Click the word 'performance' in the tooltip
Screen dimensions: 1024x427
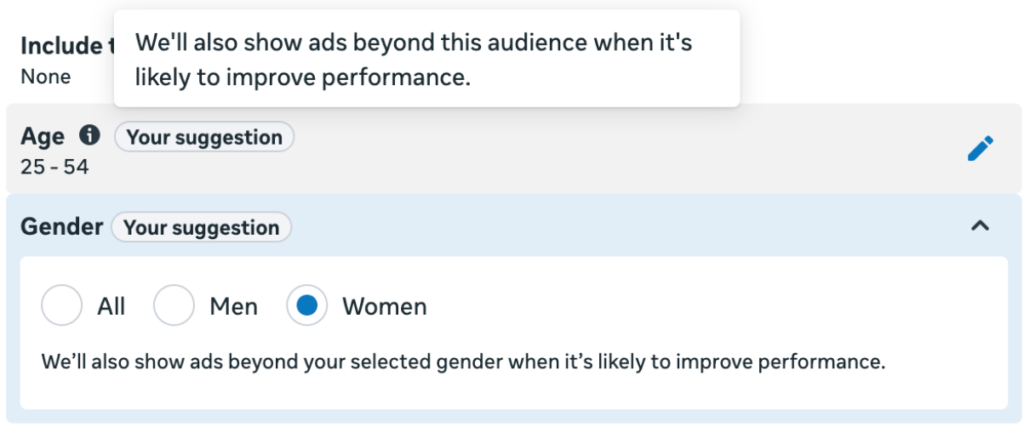403,78
